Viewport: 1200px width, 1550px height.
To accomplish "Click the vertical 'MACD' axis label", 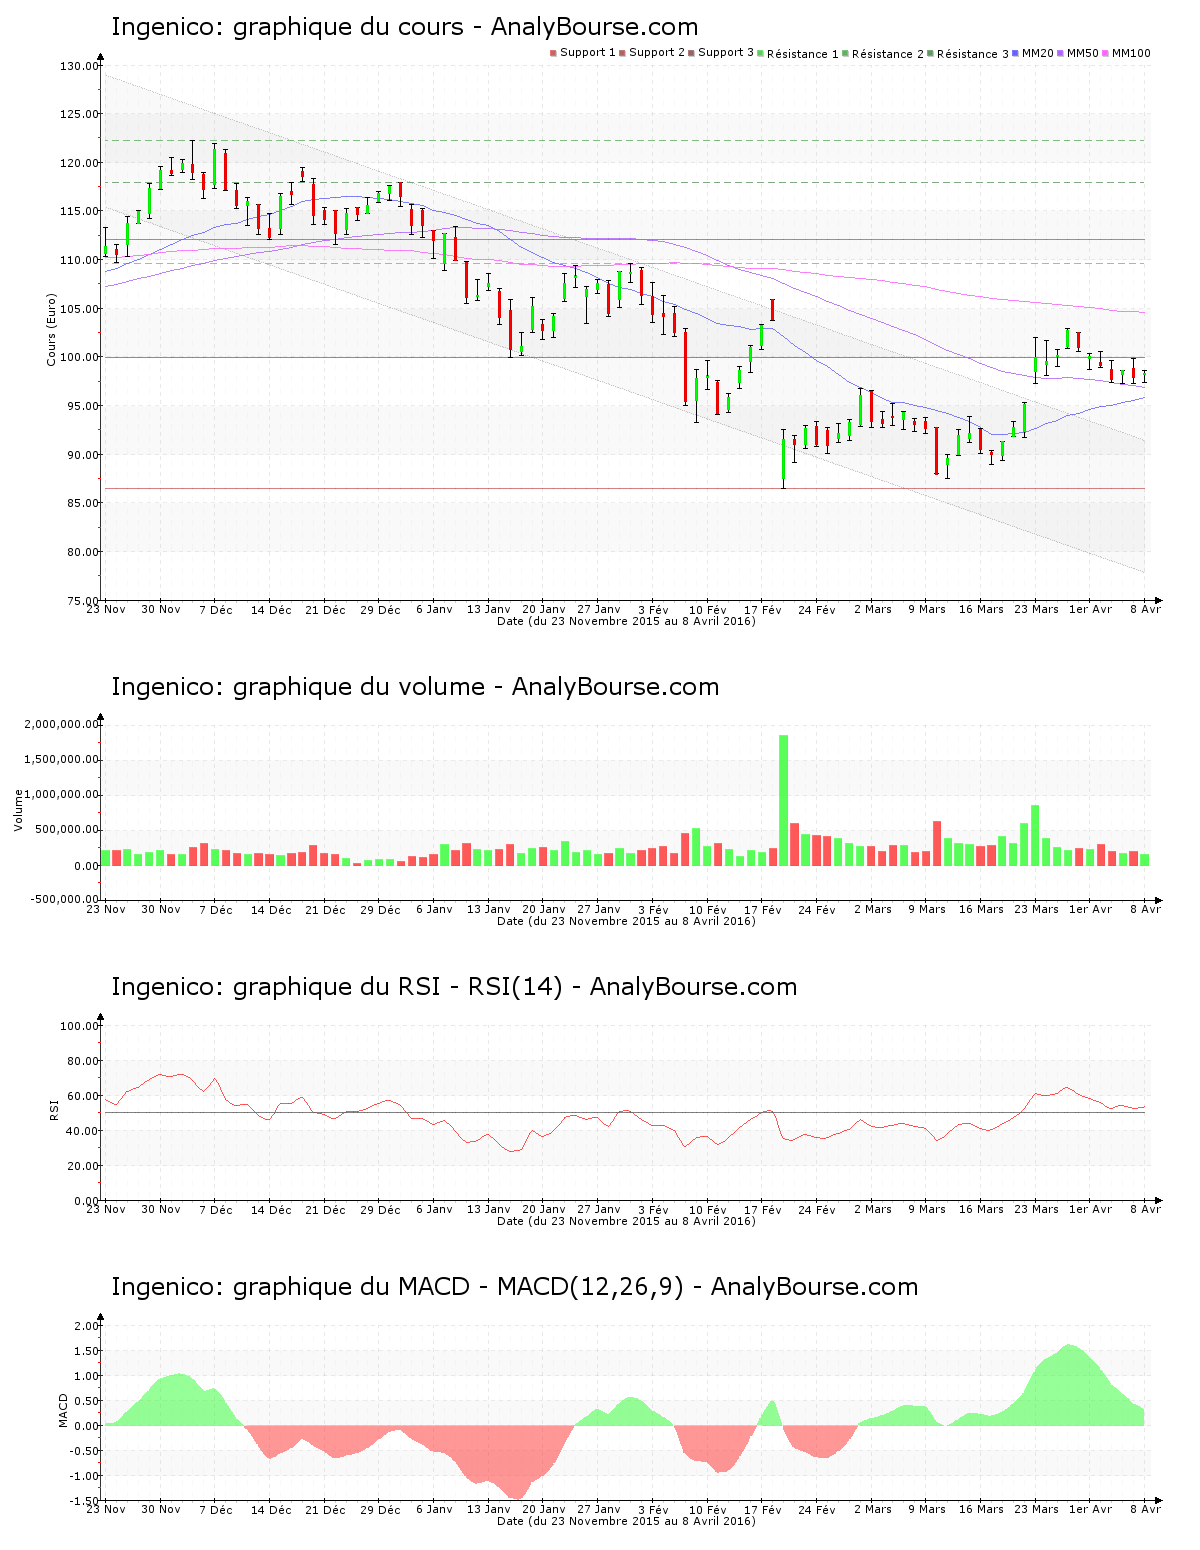I will (x=63, y=1410).
